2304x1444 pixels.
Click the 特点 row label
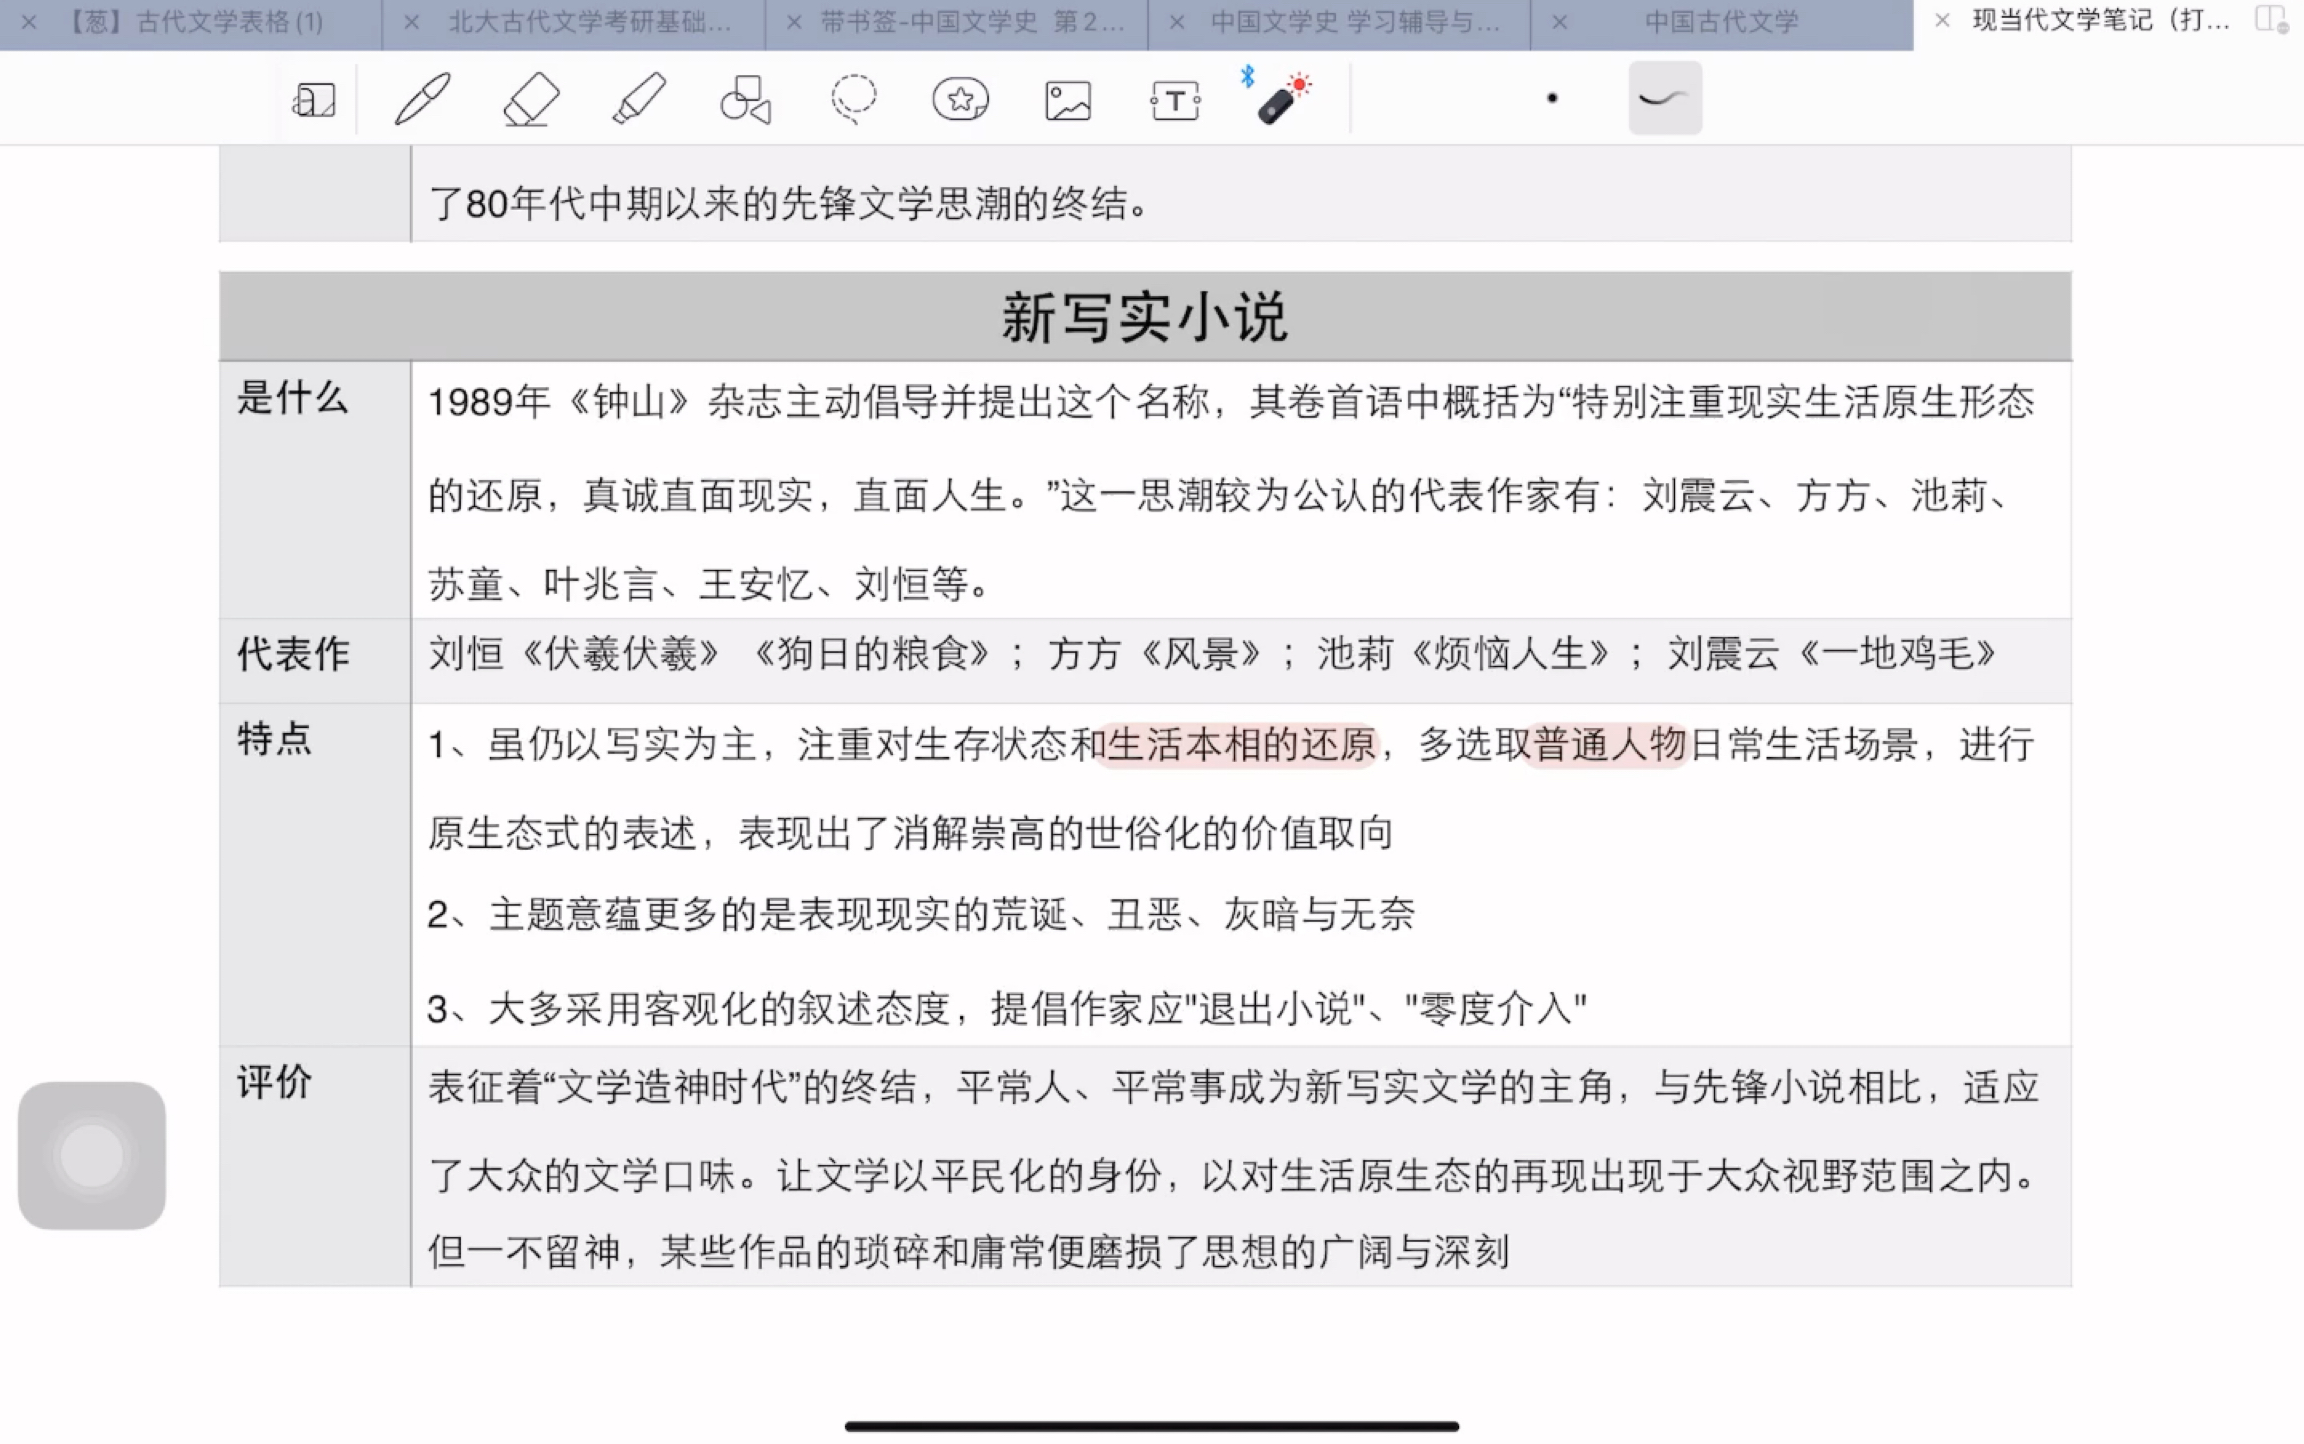(274, 740)
